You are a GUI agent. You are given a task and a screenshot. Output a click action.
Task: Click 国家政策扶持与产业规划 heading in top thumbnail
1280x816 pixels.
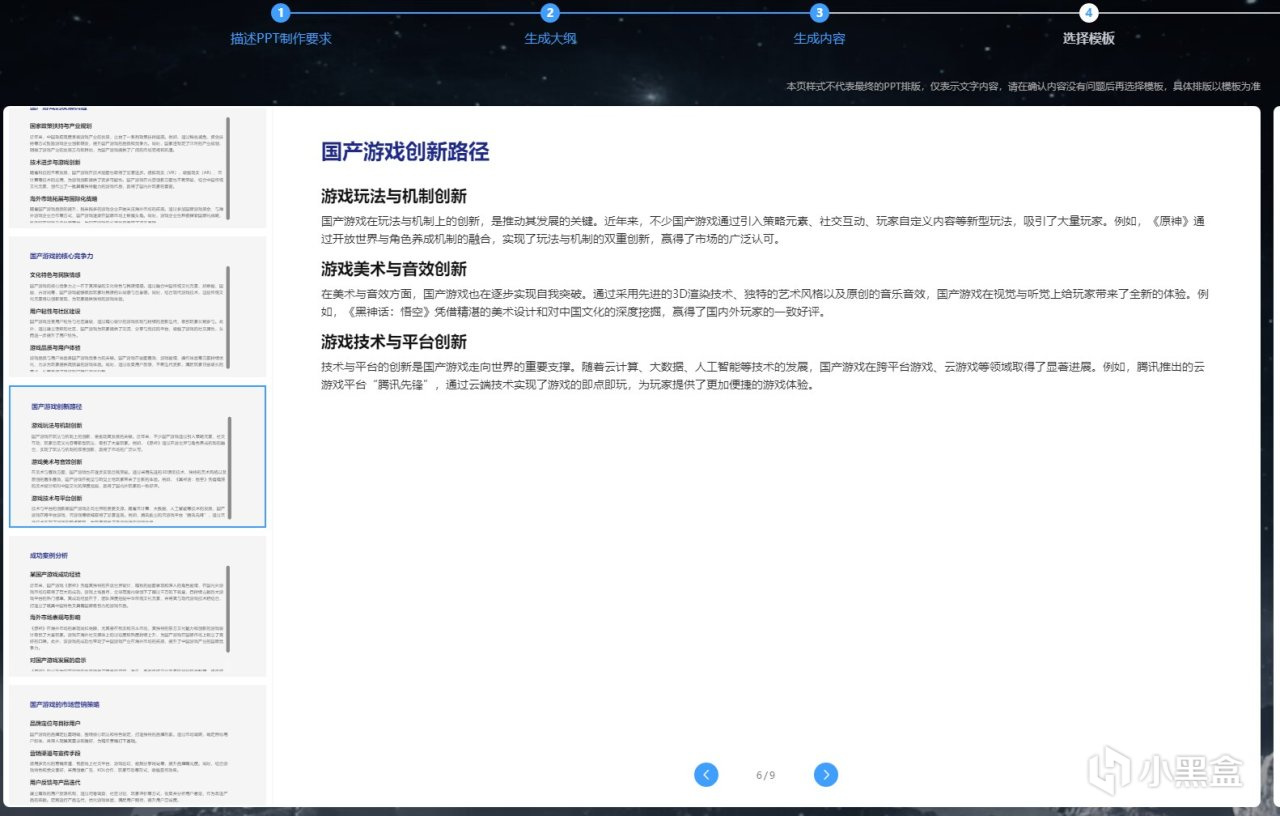pyautogui.click(x=62, y=126)
